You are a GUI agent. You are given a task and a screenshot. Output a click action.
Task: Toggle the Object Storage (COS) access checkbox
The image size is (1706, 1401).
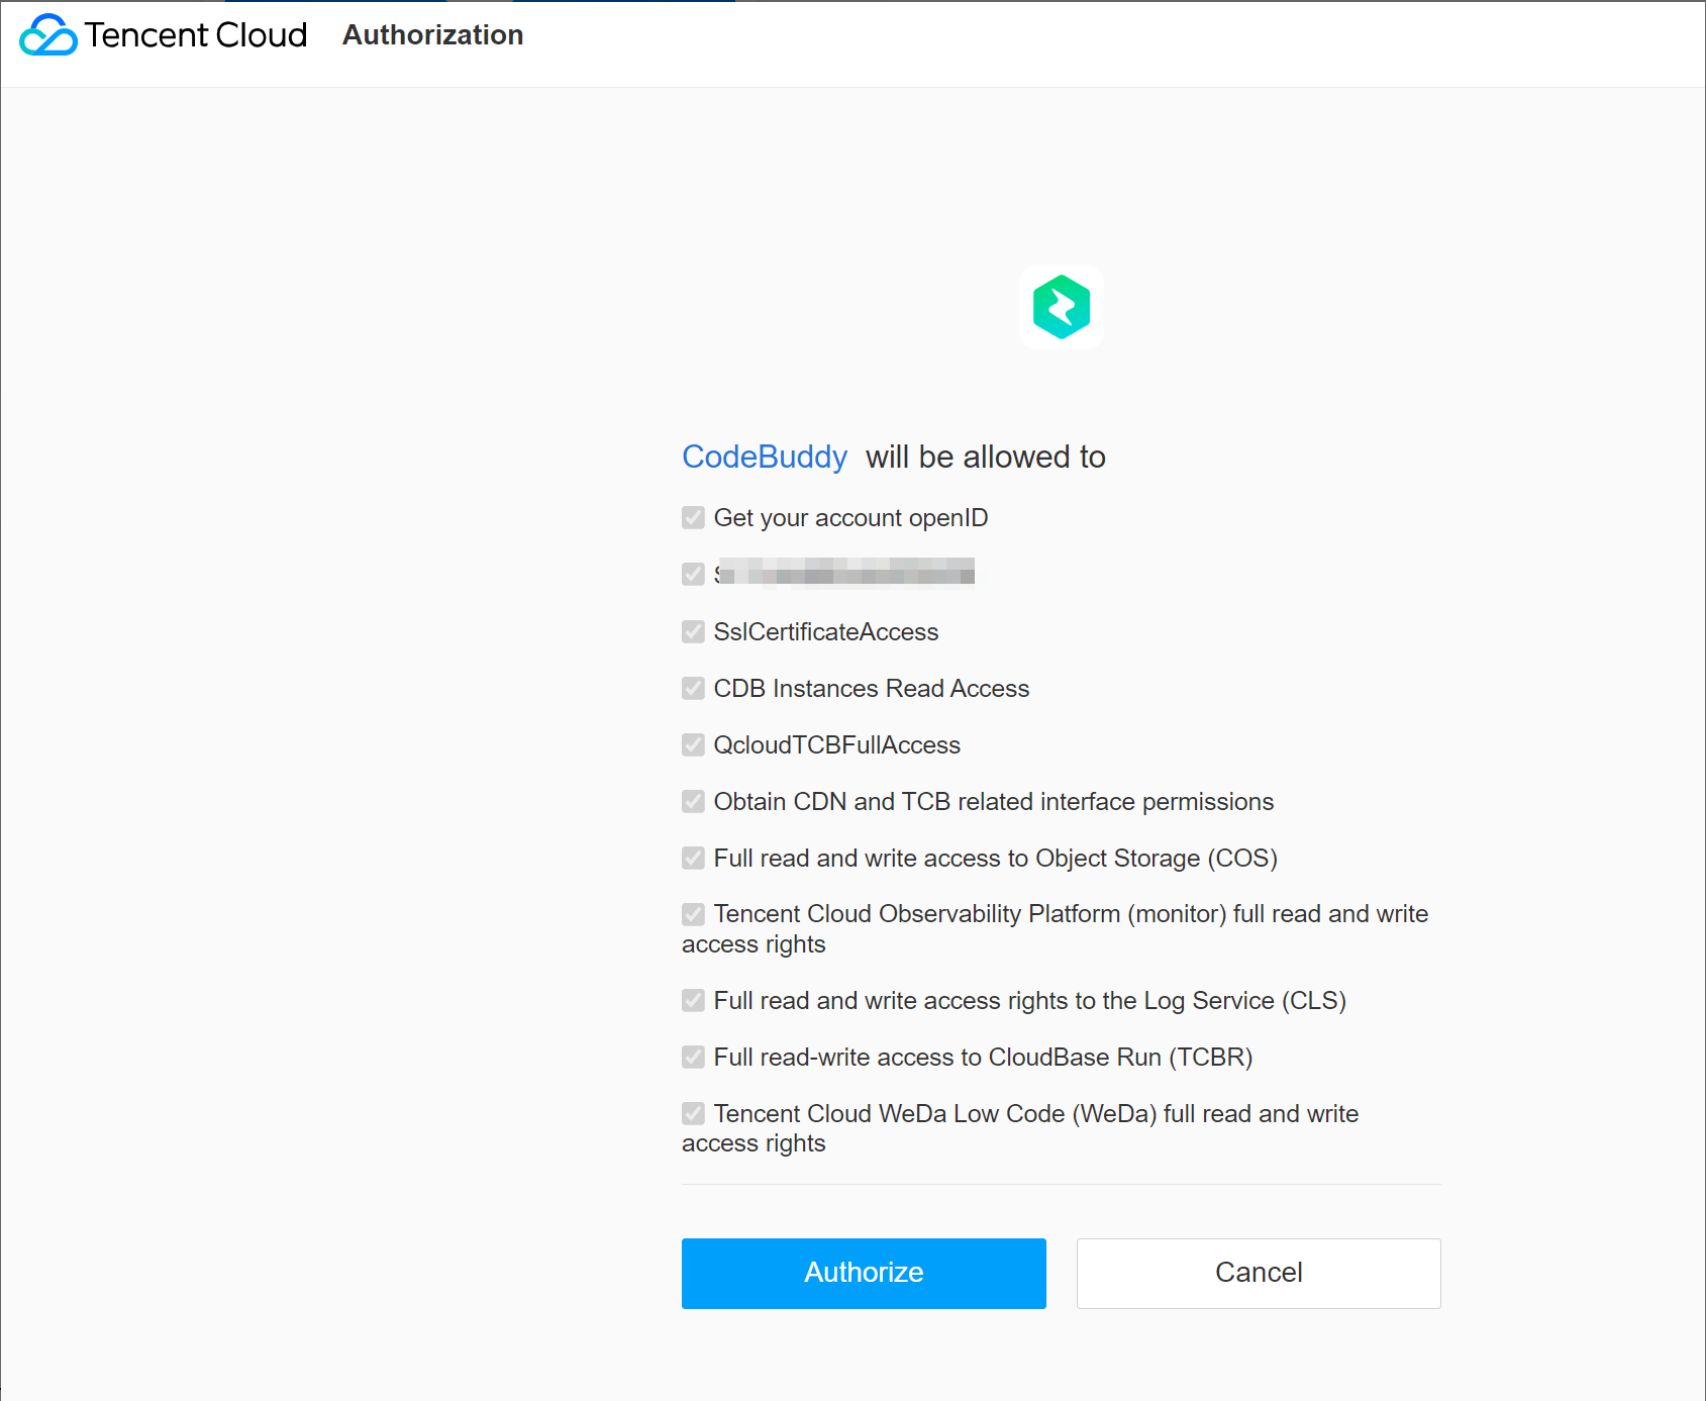(692, 858)
